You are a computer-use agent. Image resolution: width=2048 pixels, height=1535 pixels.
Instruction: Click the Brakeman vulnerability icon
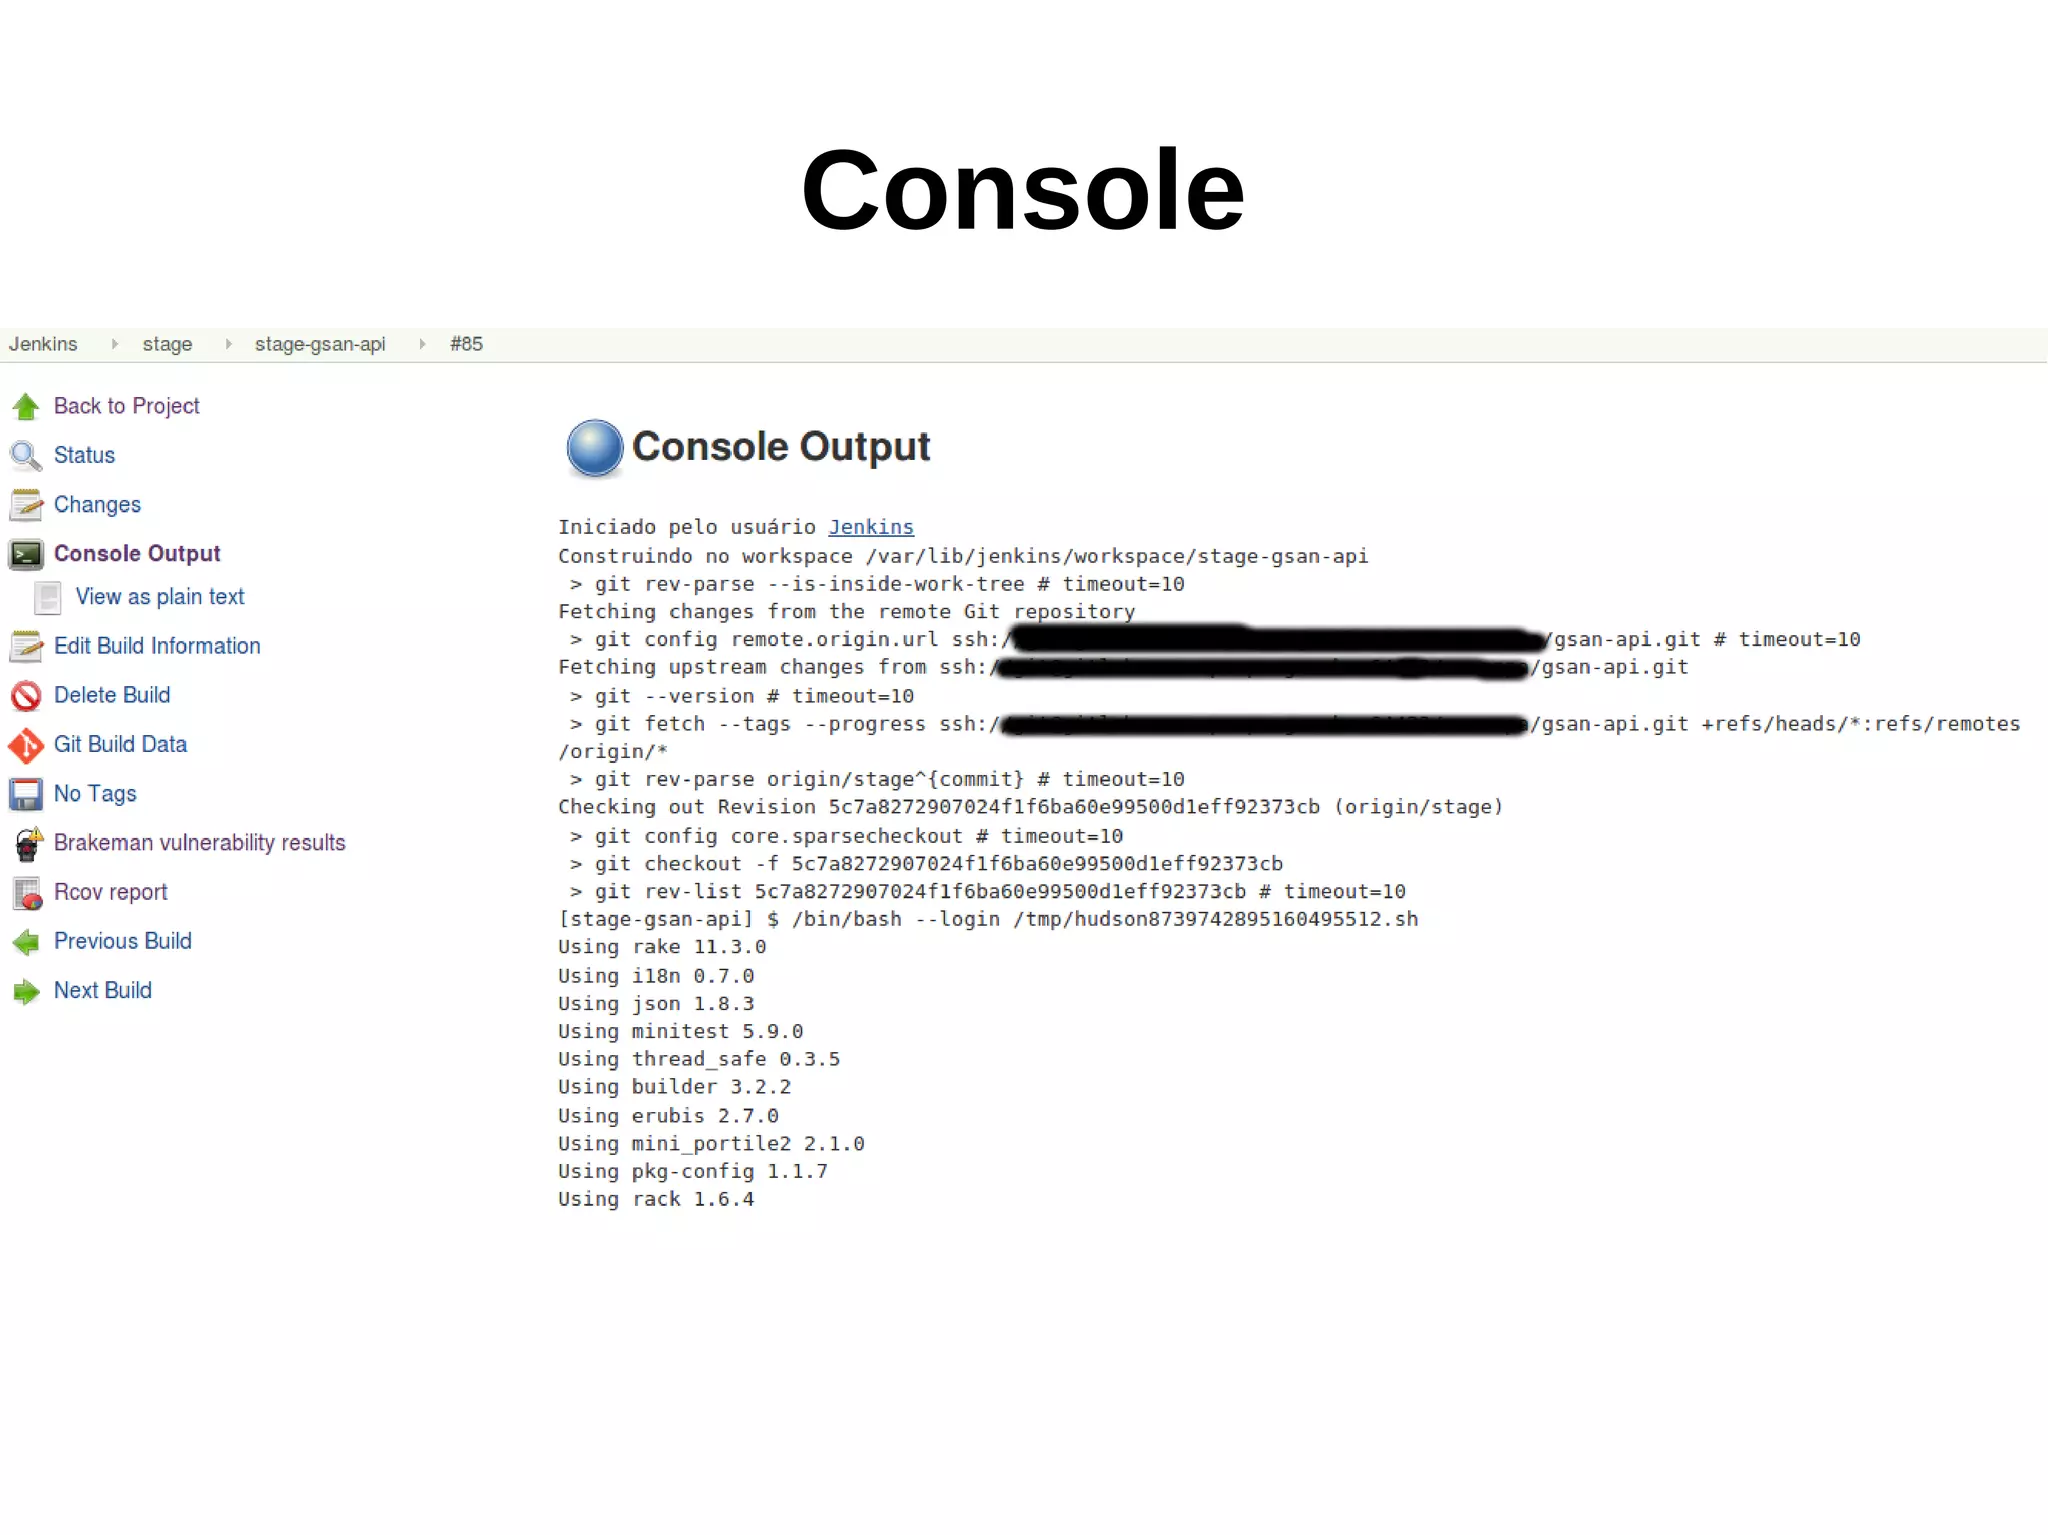pos(28,843)
